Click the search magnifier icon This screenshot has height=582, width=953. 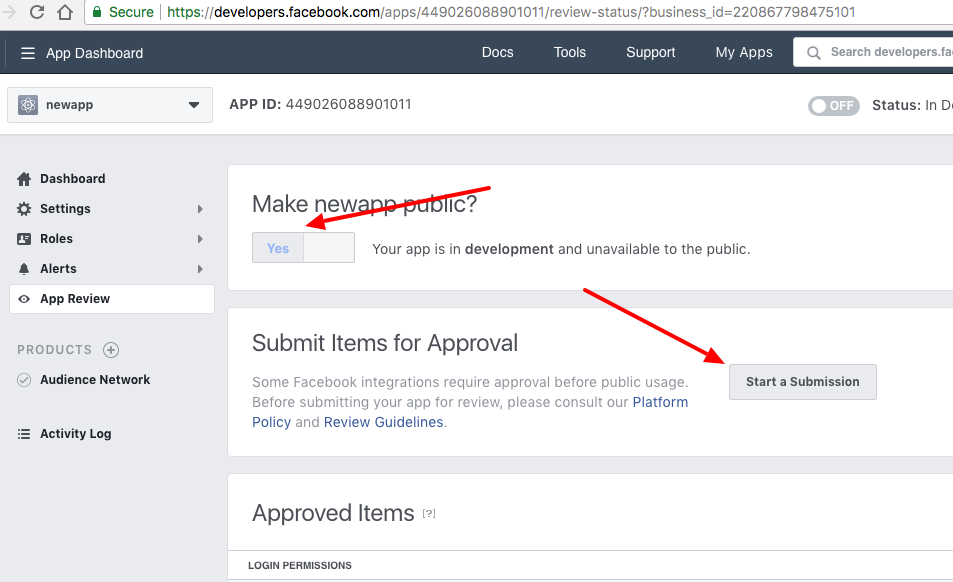813,53
